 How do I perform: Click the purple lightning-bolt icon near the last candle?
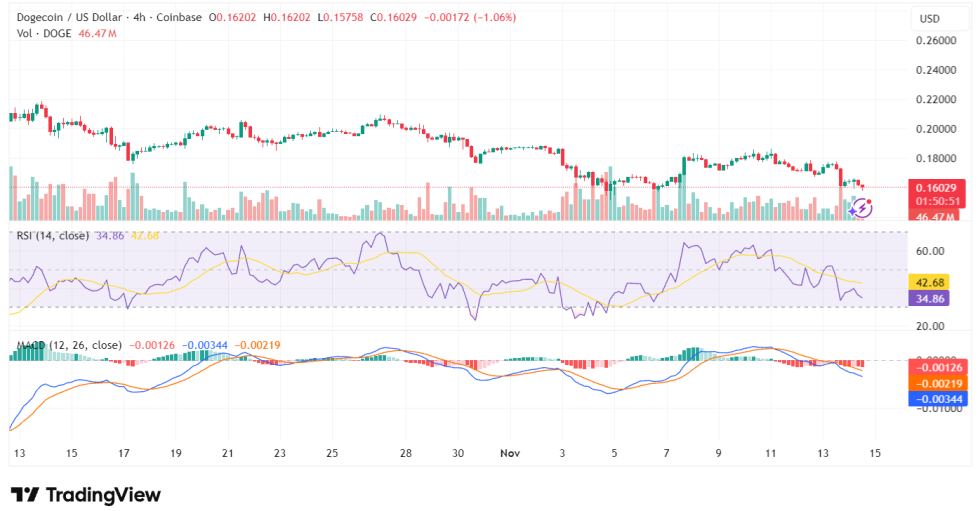pyautogui.click(x=863, y=207)
